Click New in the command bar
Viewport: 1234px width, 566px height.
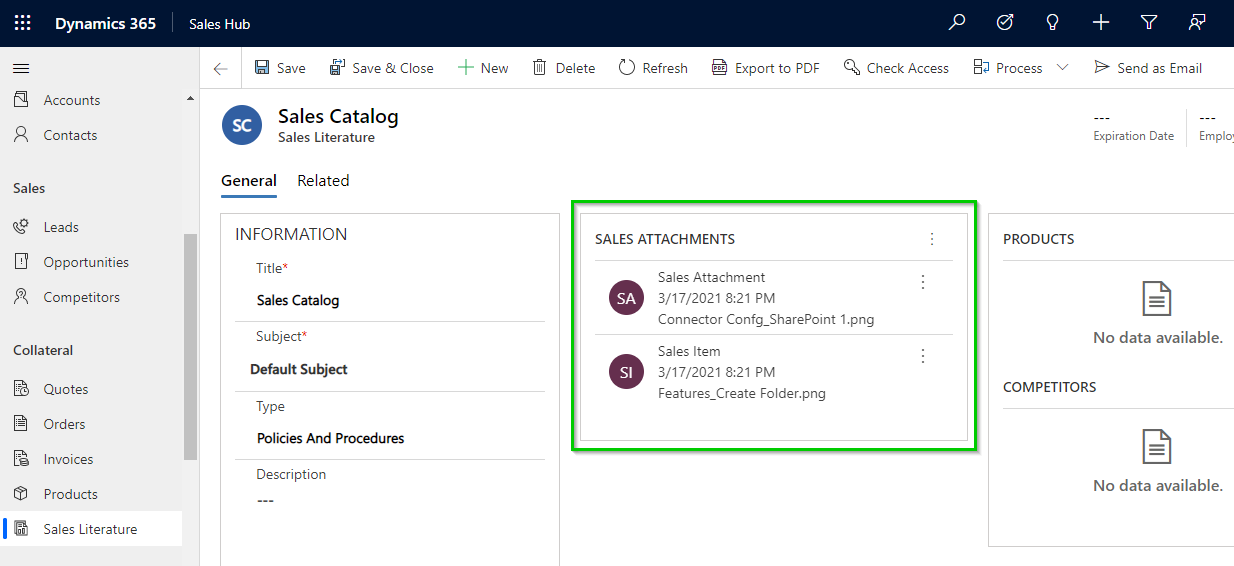[483, 68]
